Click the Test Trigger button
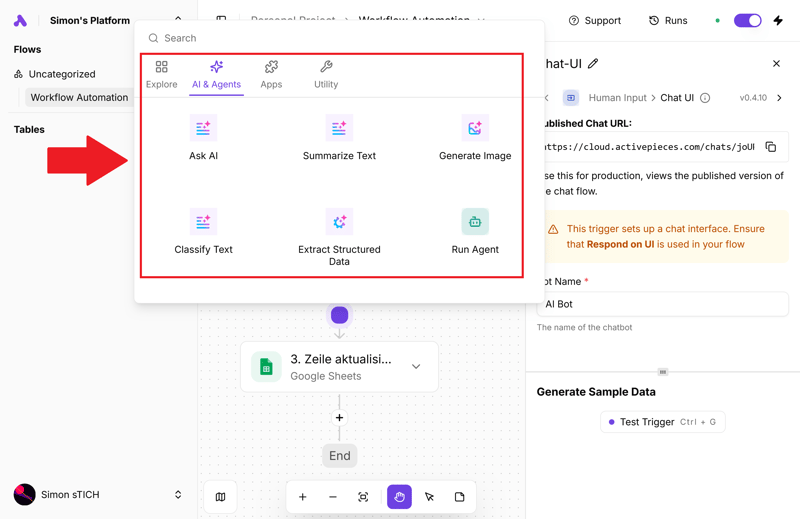Image resolution: width=800 pixels, height=519 pixels. pyautogui.click(x=662, y=422)
